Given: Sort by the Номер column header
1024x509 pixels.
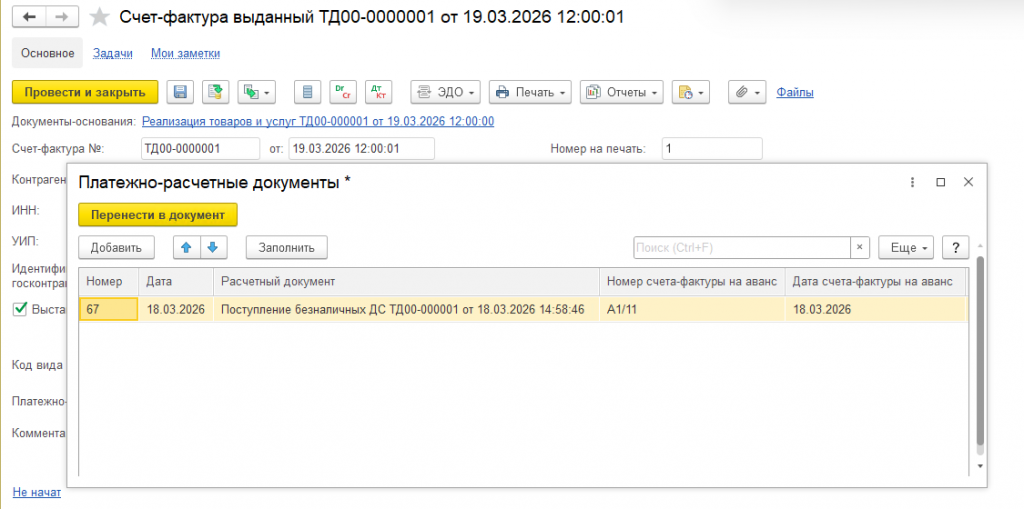Looking at the screenshot, I should [108, 281].
